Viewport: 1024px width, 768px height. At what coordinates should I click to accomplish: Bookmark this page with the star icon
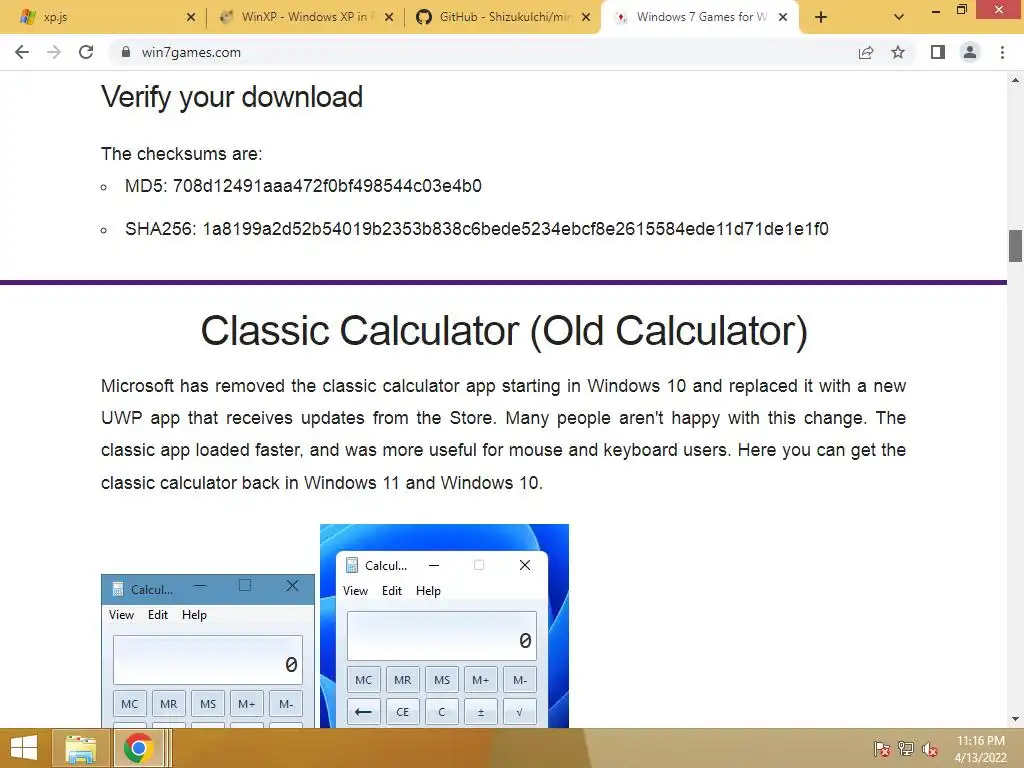pos(898,52)
